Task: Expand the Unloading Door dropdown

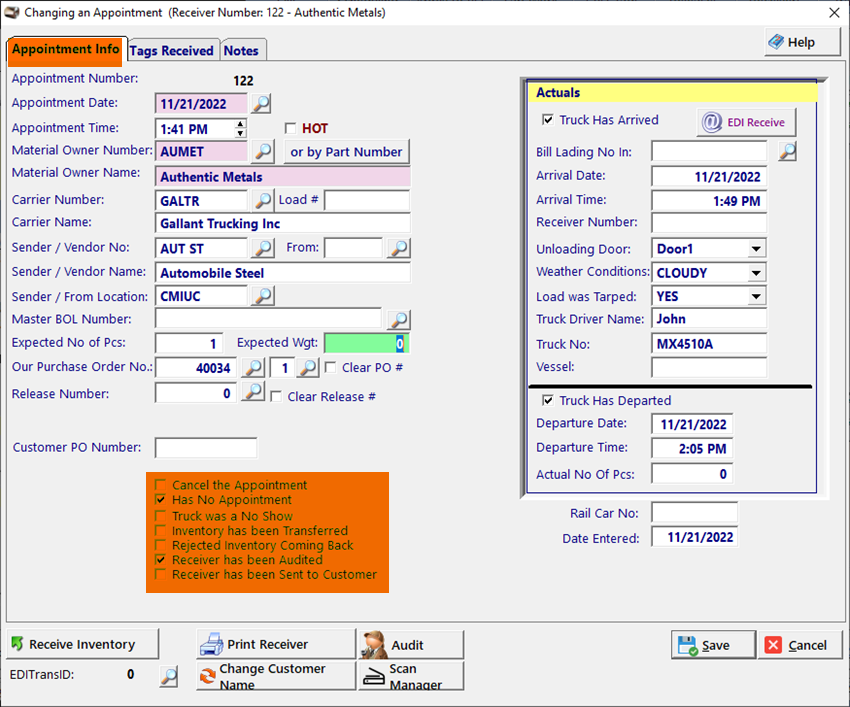Action: pos(756,248)
